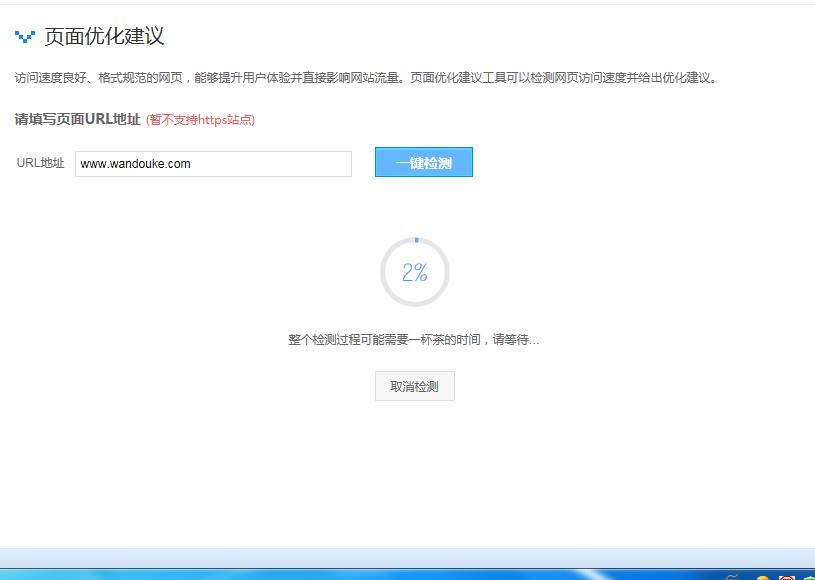
Task: Click the red https unsupported notice
Action: [202, 119]
